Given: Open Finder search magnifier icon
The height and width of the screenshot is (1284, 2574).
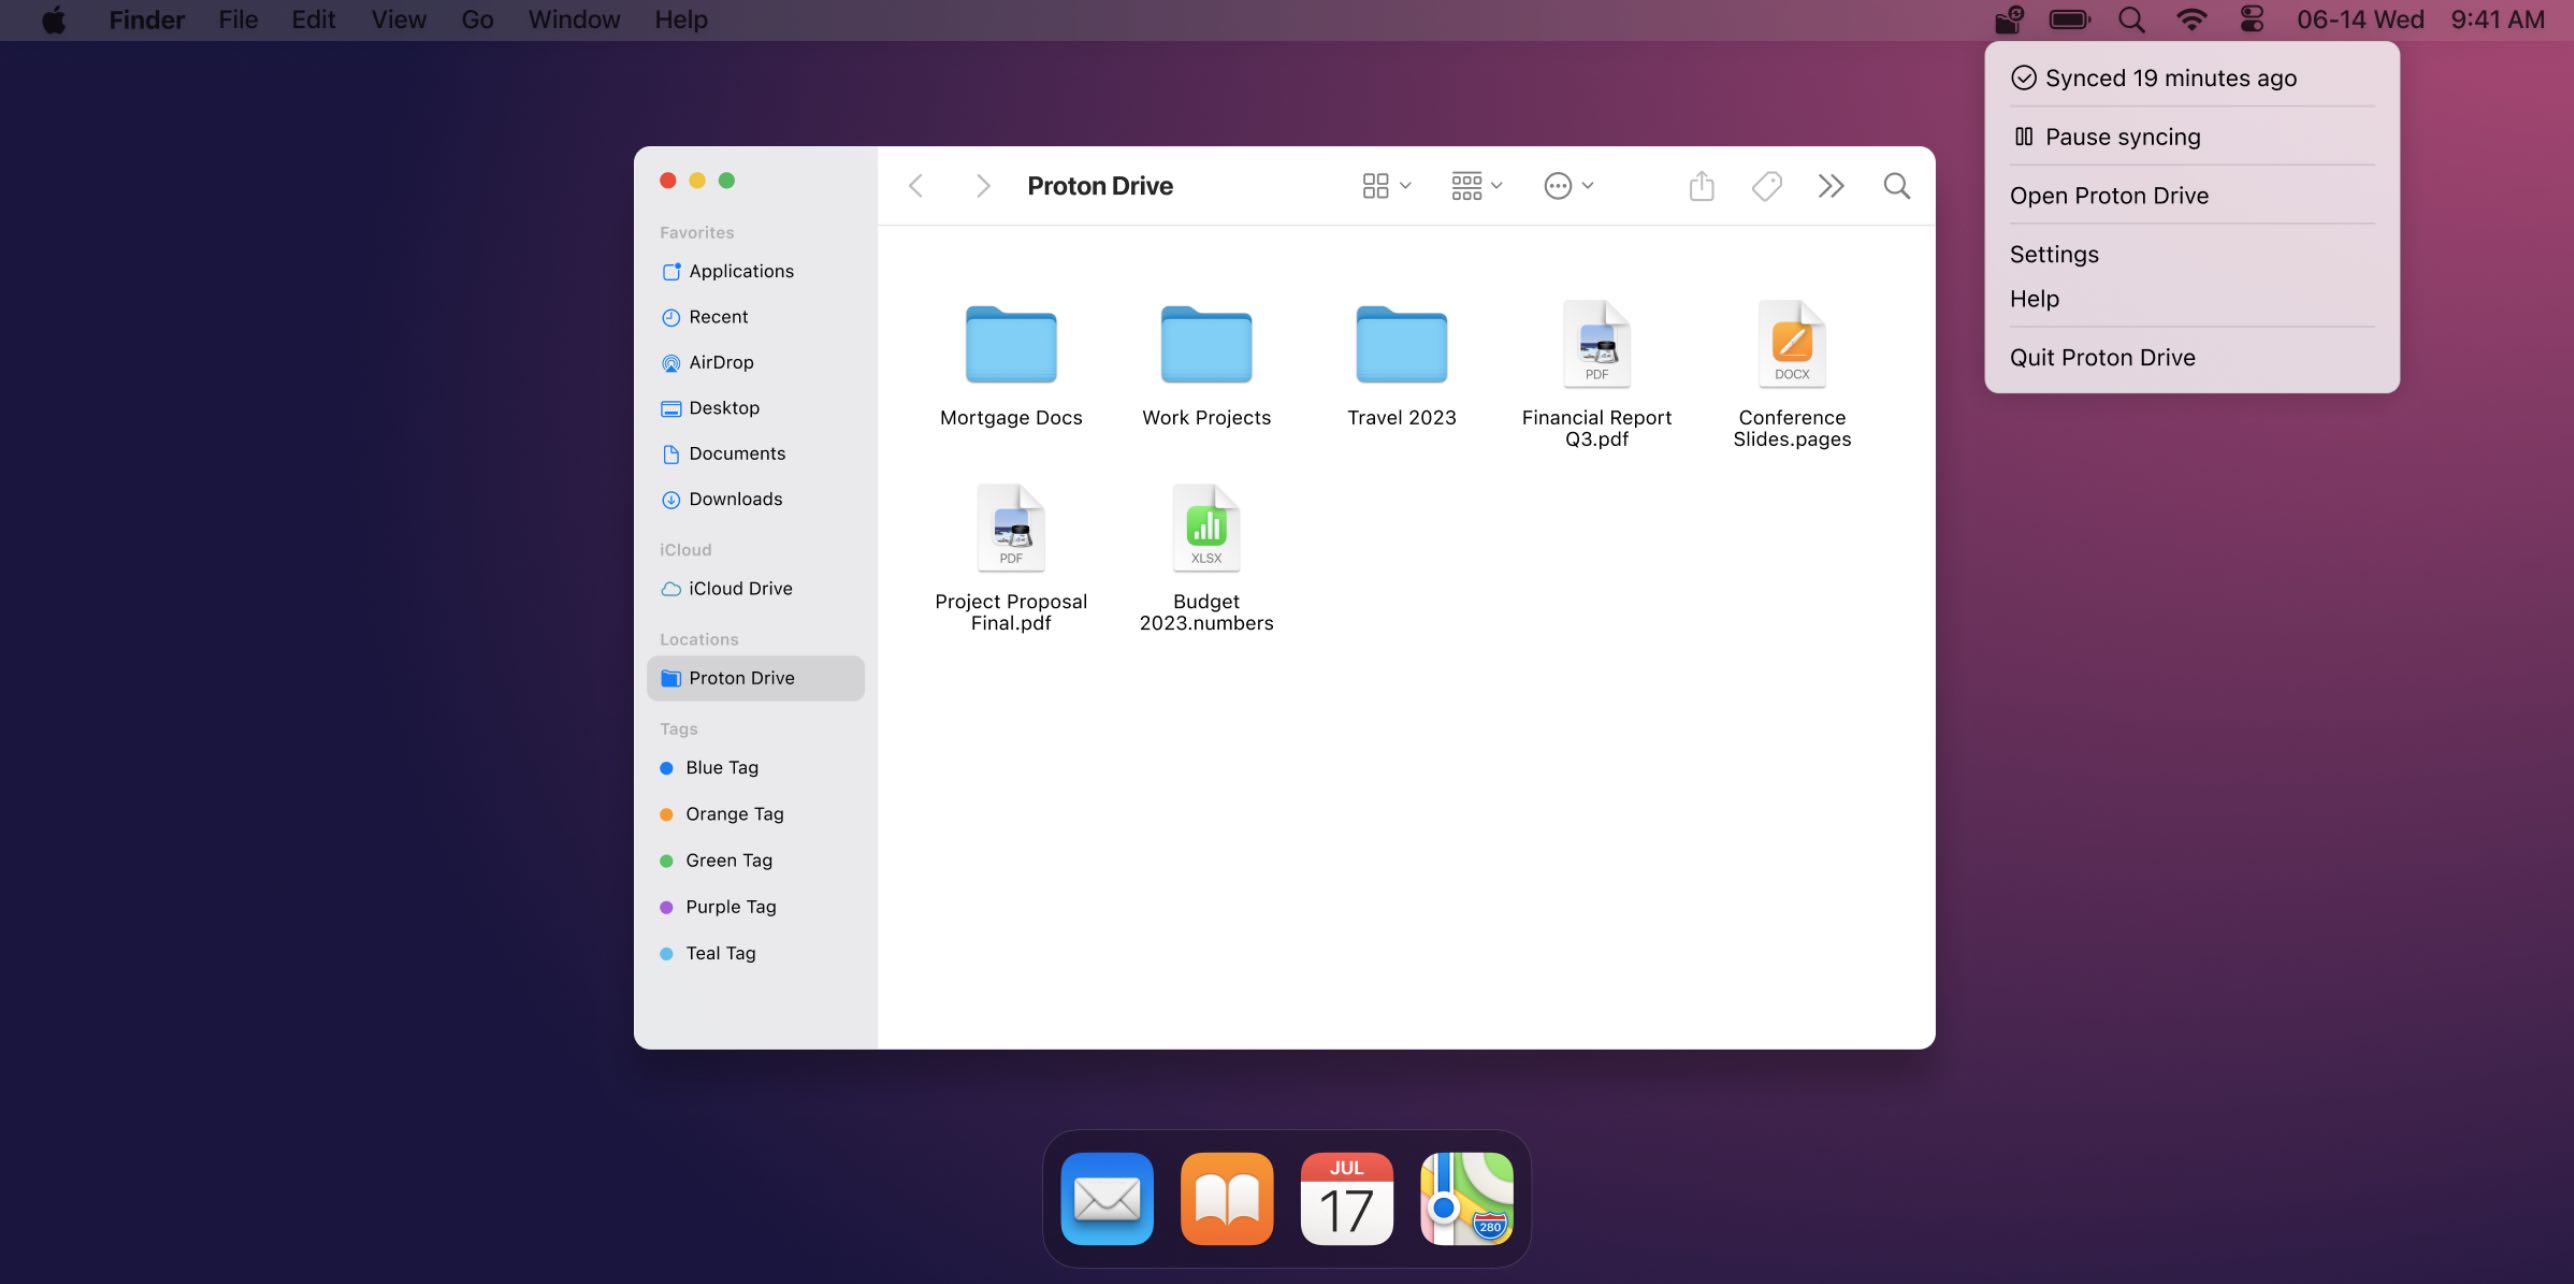Looking at the screenshot, I should point(1896,186).
